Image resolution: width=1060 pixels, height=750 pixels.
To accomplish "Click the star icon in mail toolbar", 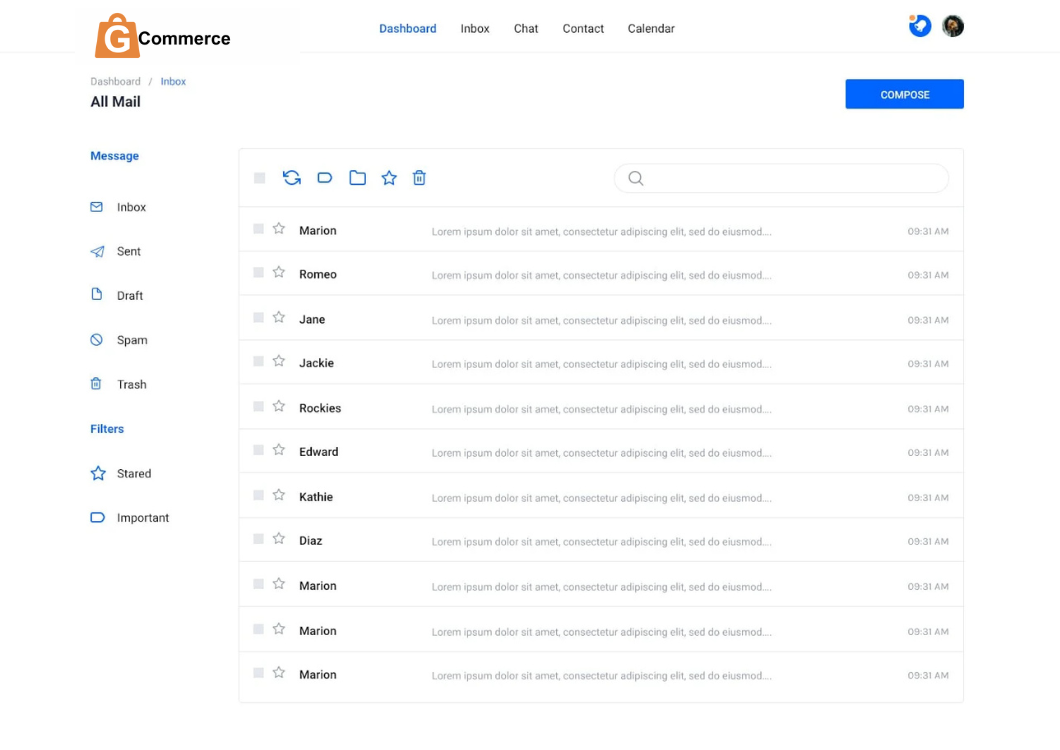I will (389, 178).
